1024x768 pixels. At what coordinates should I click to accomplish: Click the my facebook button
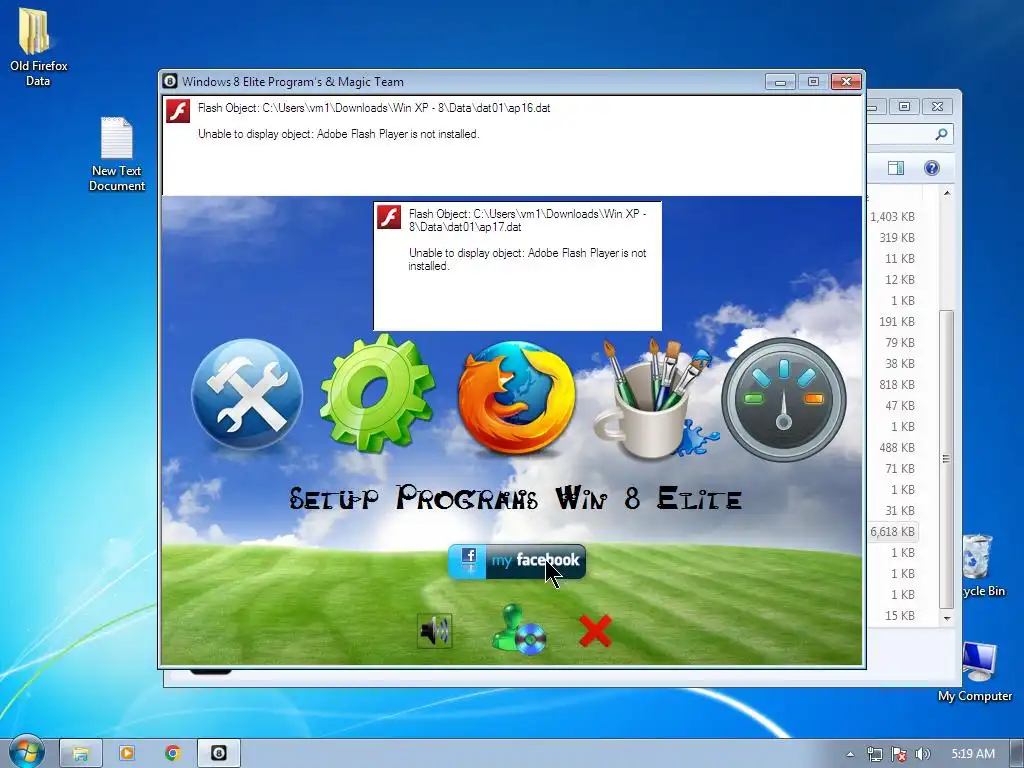tap(517, 561)
